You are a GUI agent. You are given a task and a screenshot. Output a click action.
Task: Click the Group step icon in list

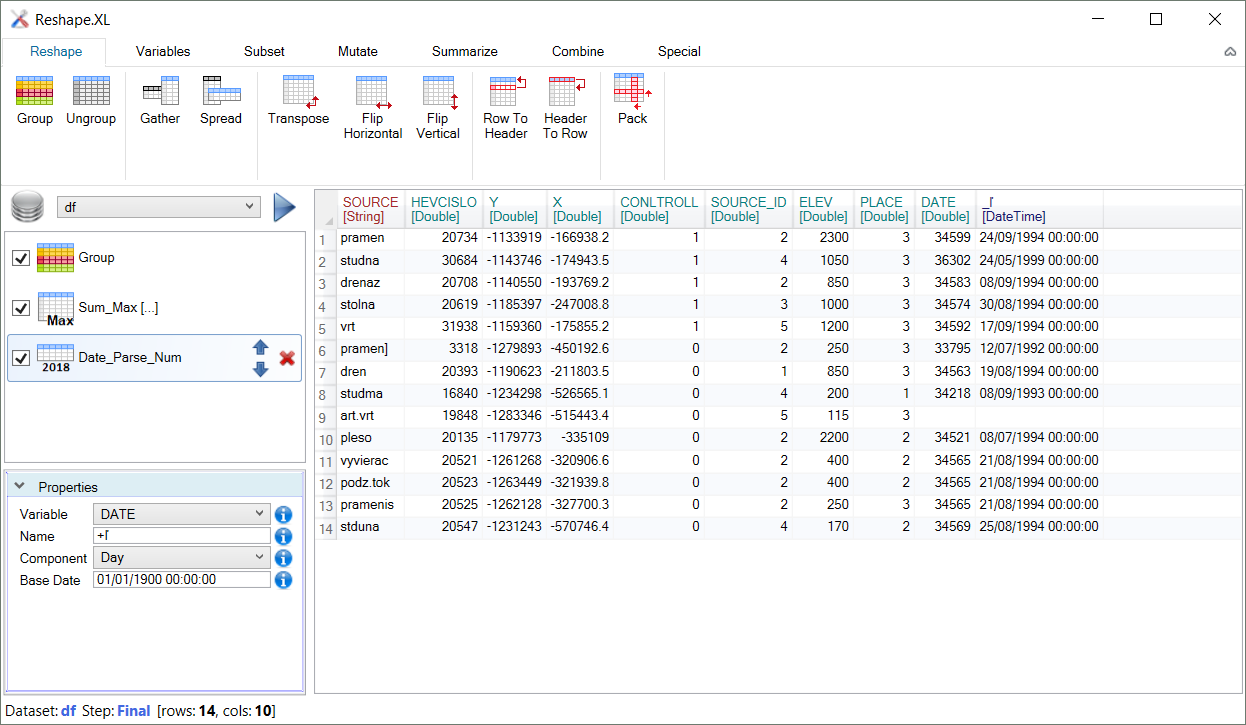pyautogui.click(x=55, y=258)
